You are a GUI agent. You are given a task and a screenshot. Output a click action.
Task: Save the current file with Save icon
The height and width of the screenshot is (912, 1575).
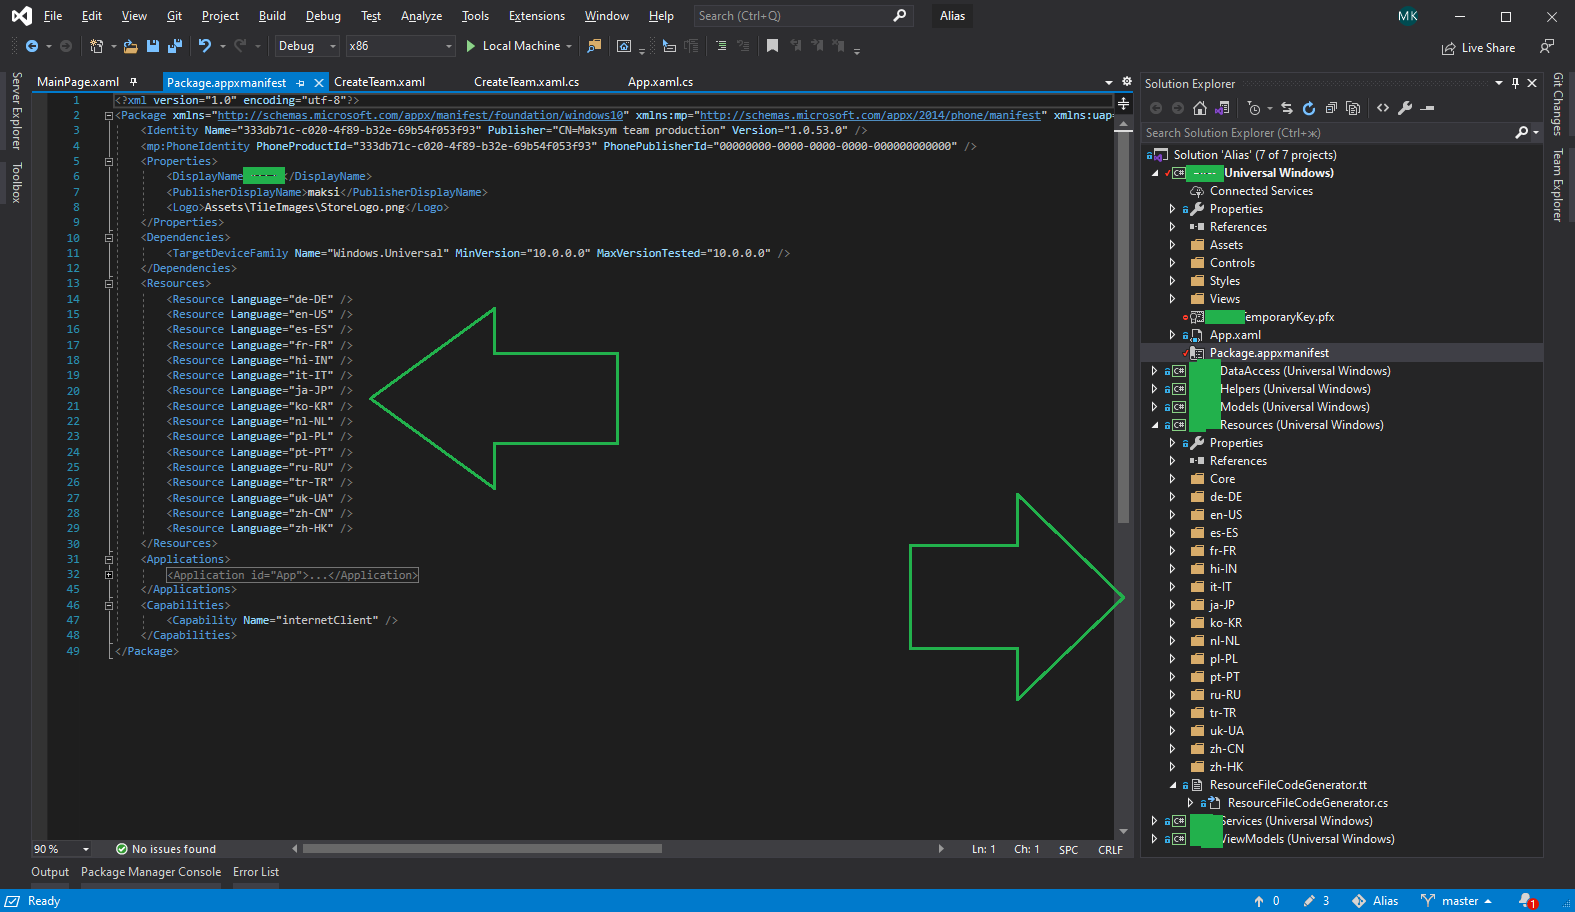point(153,46)
